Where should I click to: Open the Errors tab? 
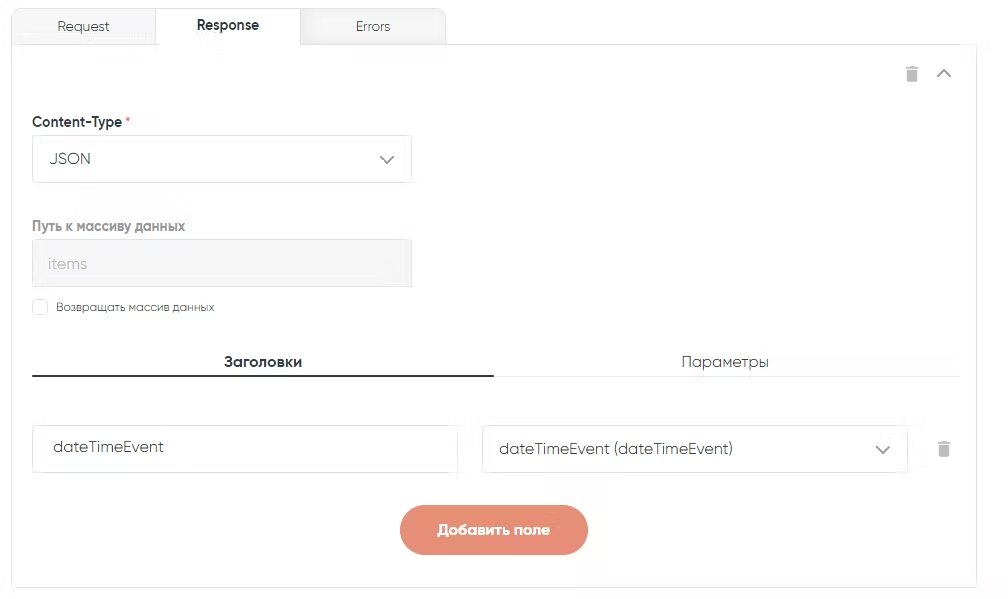(372, 27)
